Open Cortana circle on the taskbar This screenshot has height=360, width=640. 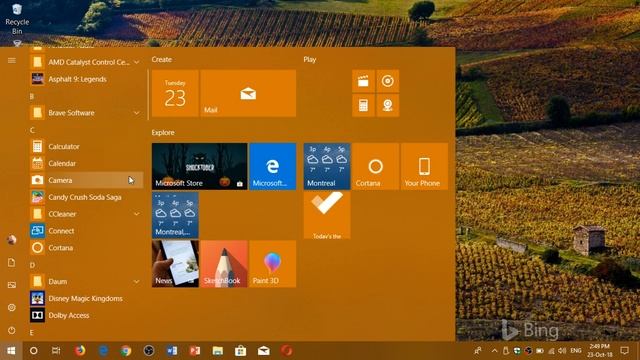pos(34,351)
